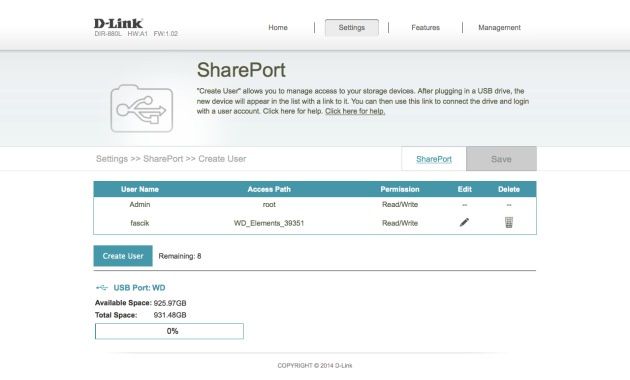
Task: Click the Access Path column header
Action: (x=269, y=189)
